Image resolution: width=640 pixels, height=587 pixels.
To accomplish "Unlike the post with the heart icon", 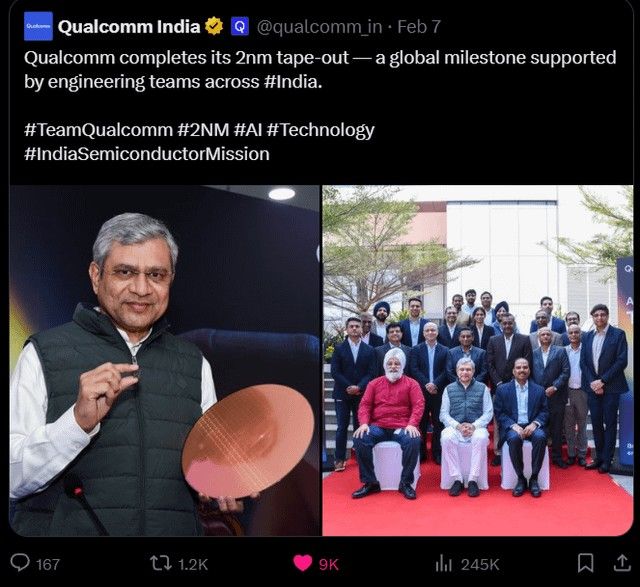I will [x=303, y=564].
